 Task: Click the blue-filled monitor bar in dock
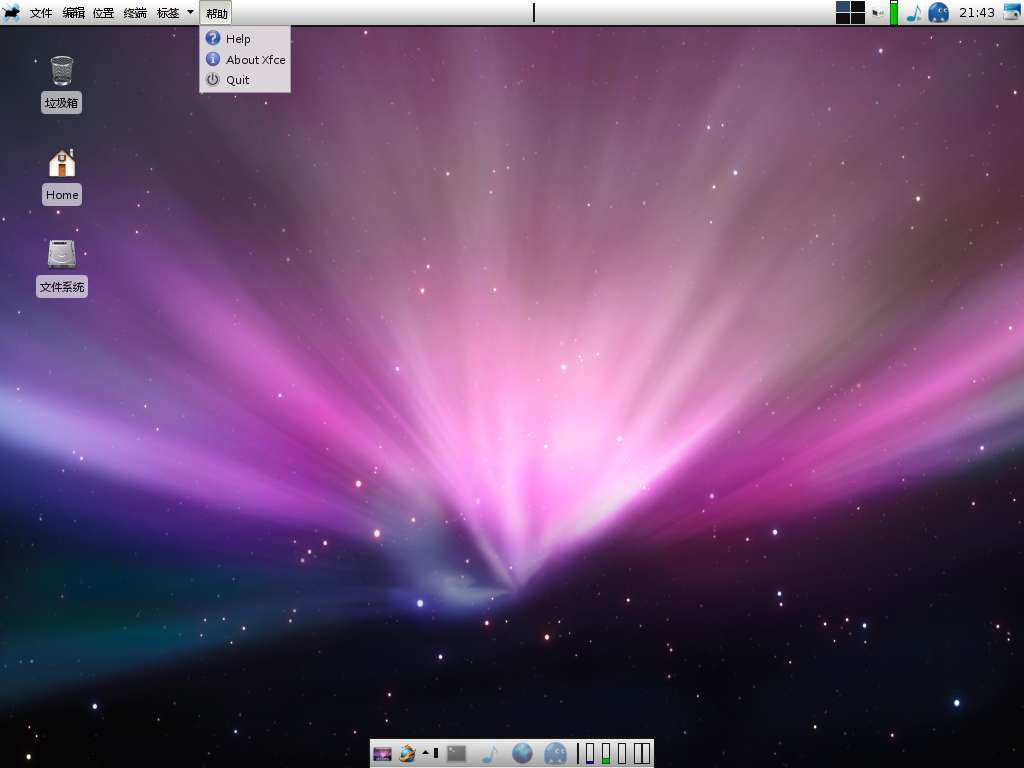point(590,754)
